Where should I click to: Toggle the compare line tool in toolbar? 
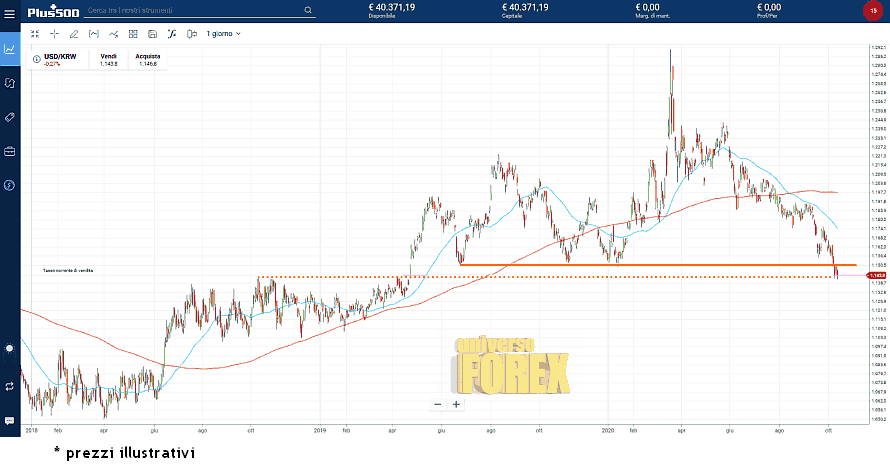pyautogui.click(x=113, y=34)
